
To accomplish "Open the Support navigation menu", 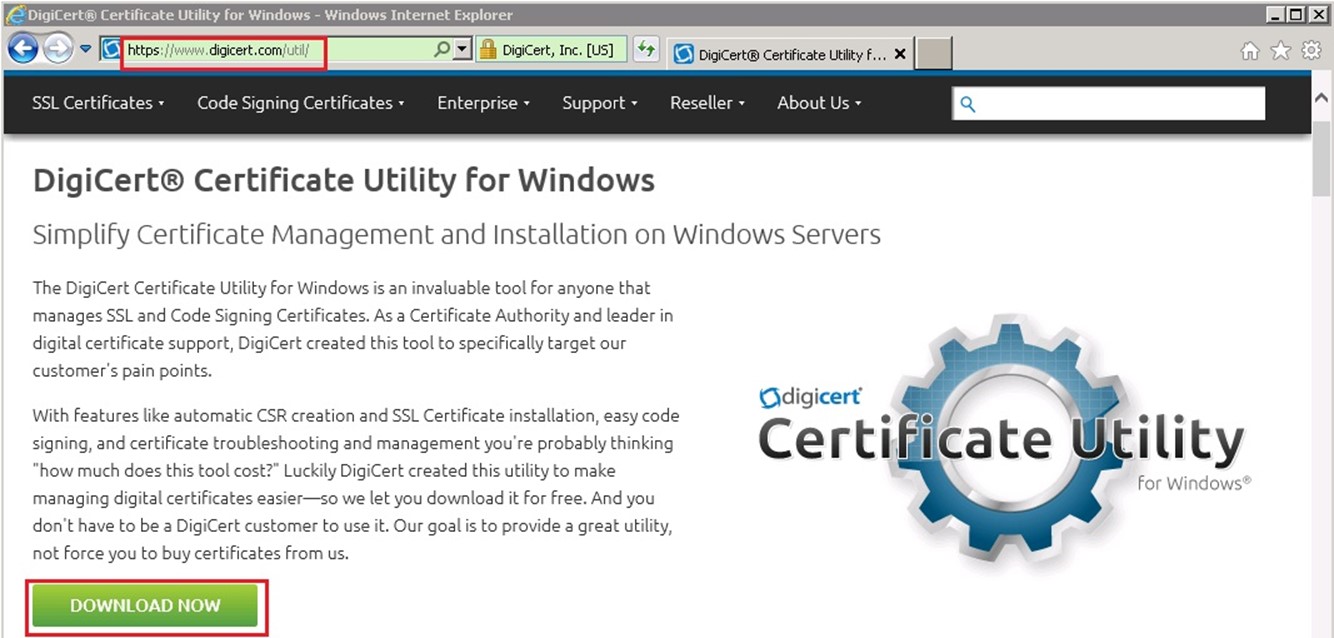I will (599, 103).
